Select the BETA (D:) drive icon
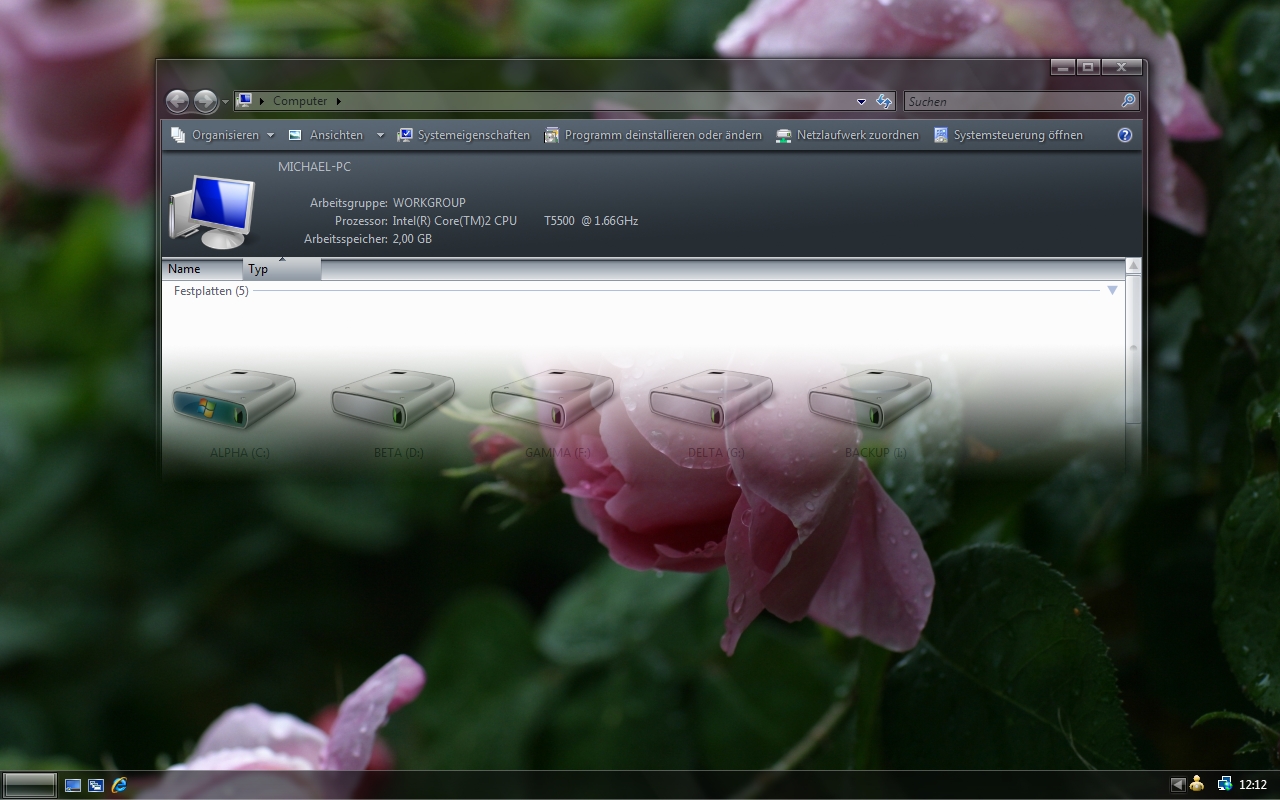The image size is (1280, 800). (x=394, y=398)
